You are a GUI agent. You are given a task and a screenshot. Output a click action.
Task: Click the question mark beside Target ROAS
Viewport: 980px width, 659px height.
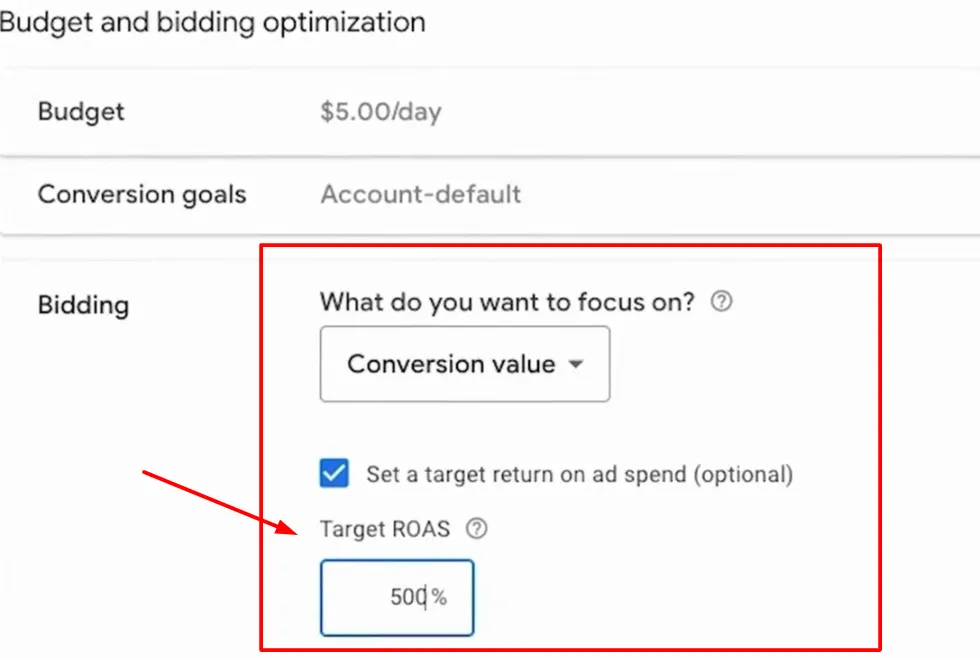pyautogui.click(x=477, y=529)
